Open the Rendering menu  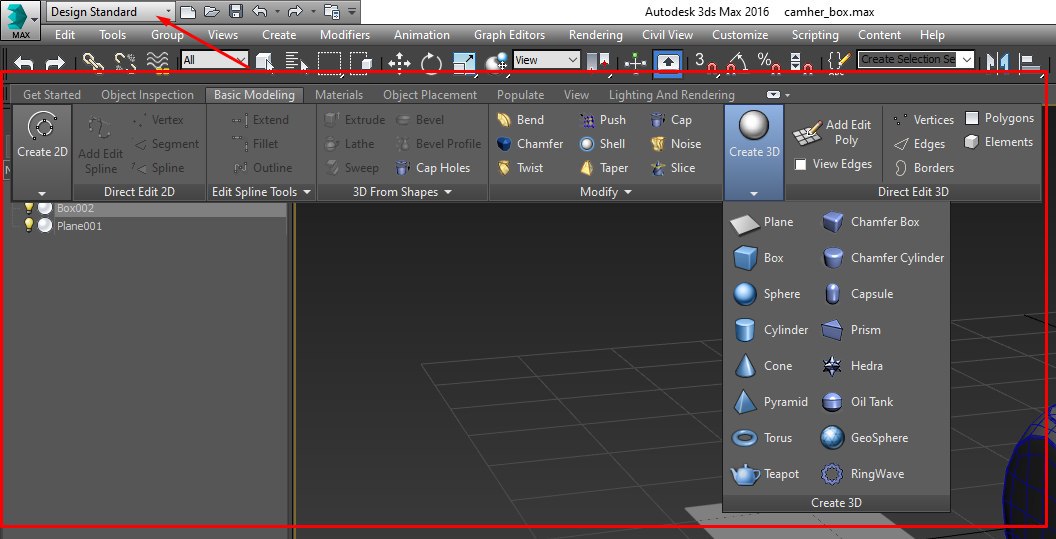(x=595, y=35)
